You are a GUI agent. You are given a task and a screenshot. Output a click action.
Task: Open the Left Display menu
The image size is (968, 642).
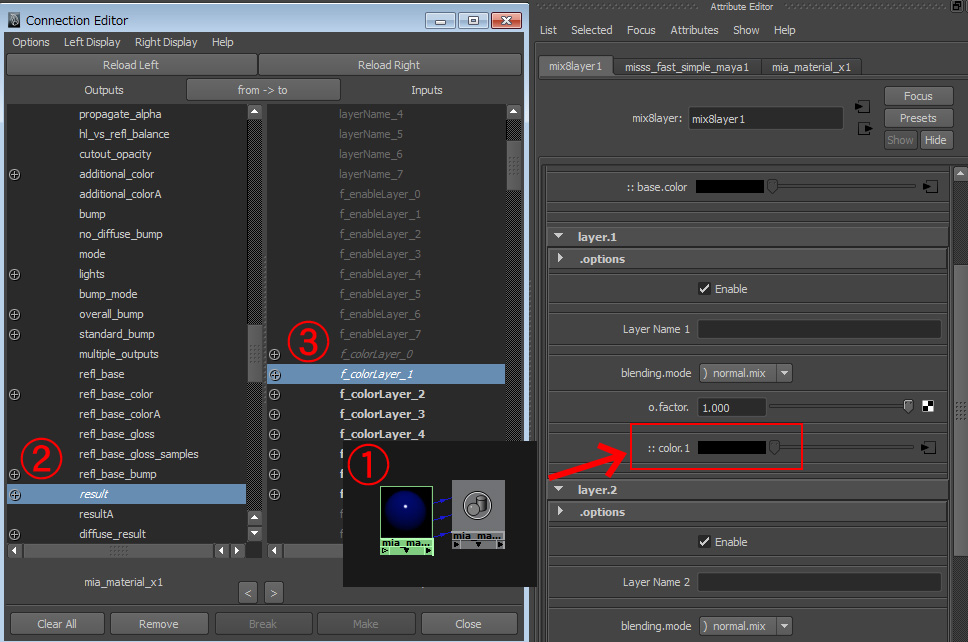coord(92,42)
